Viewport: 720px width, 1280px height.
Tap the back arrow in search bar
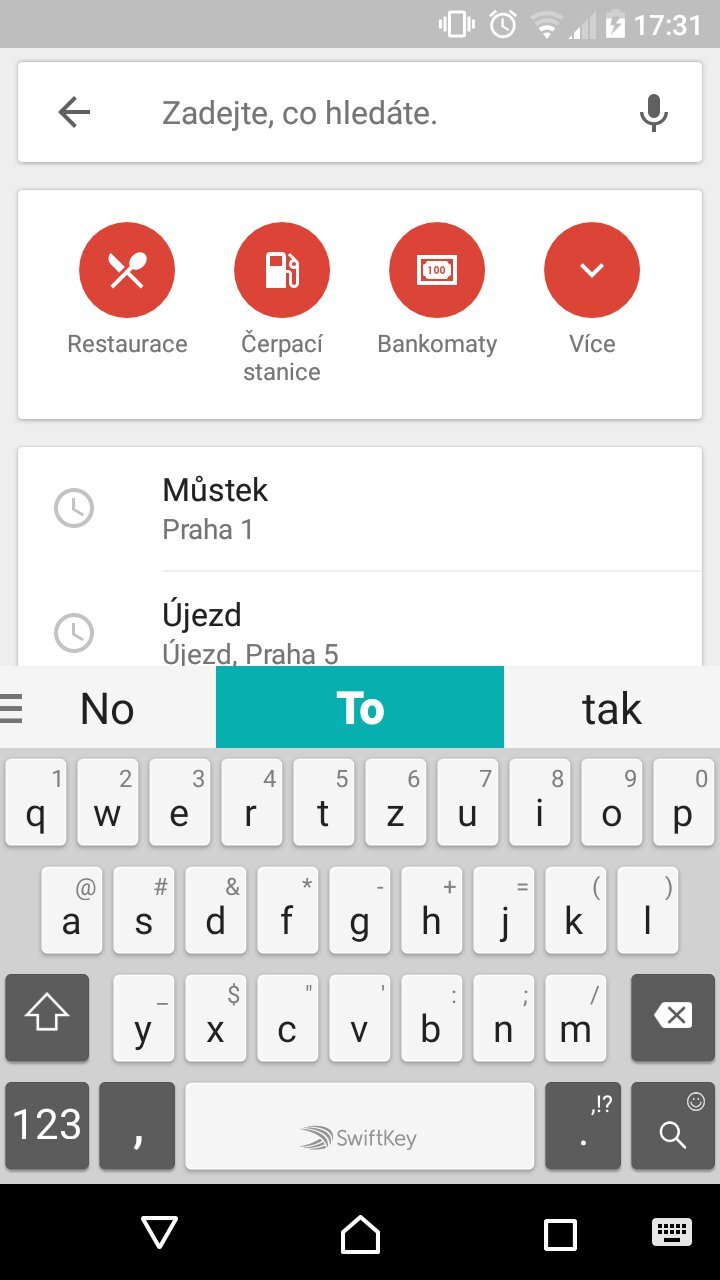coord(75,113)
